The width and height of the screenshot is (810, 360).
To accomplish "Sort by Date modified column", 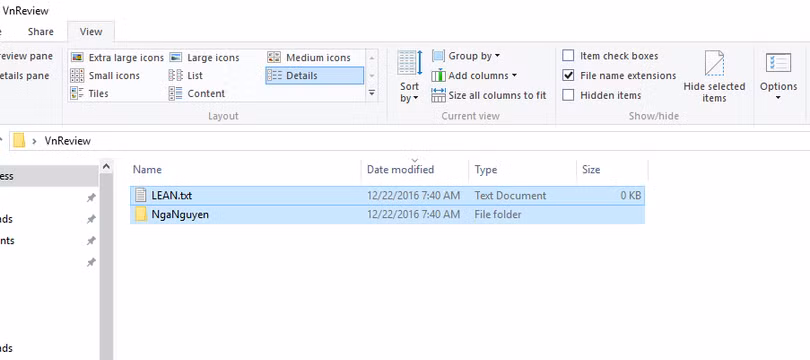I will tap(415, 169).
